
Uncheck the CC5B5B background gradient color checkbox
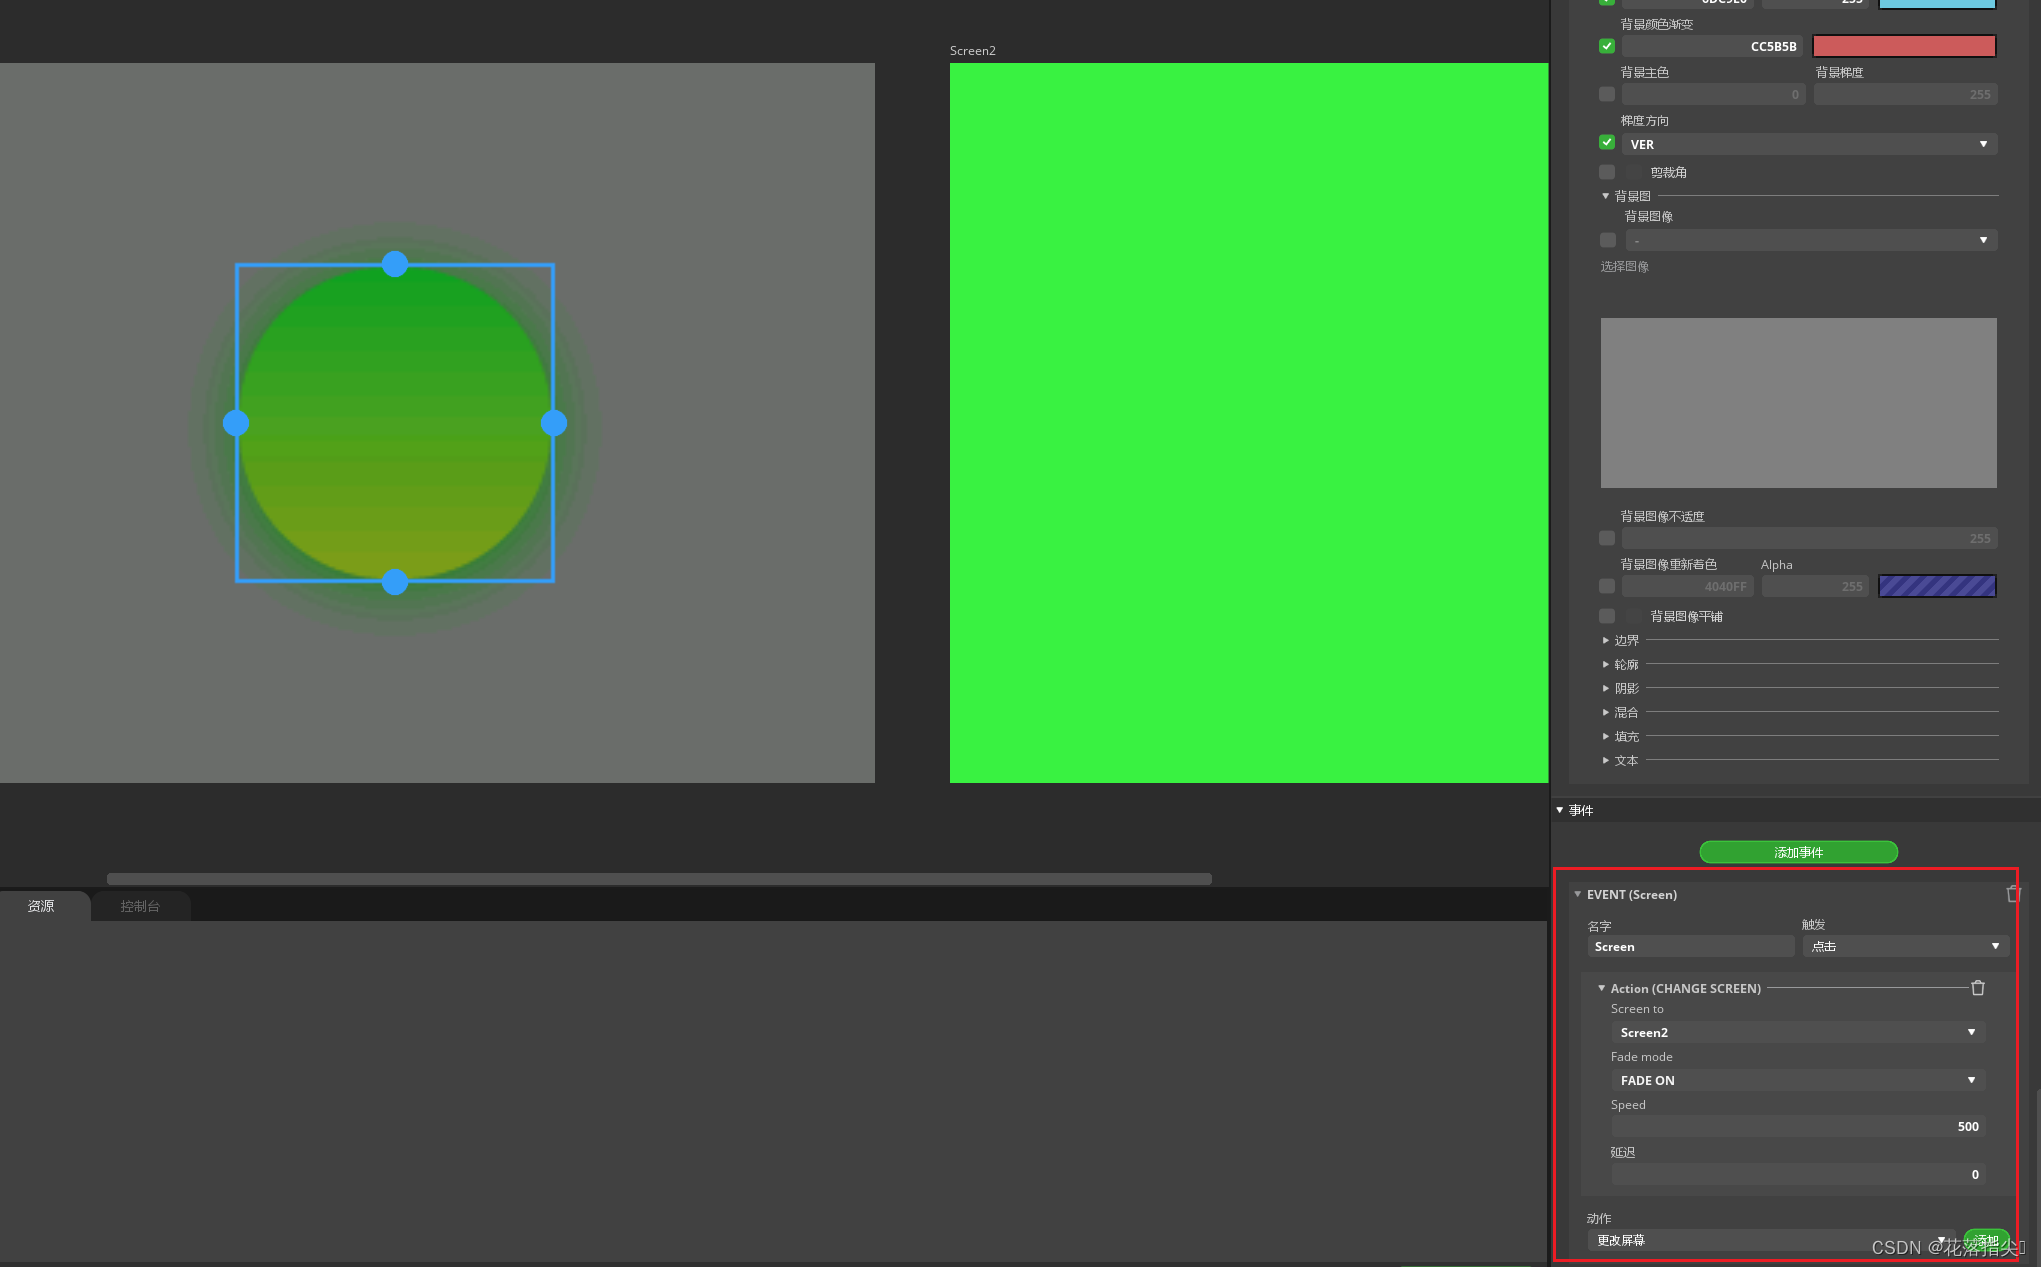click(1607, 46)
